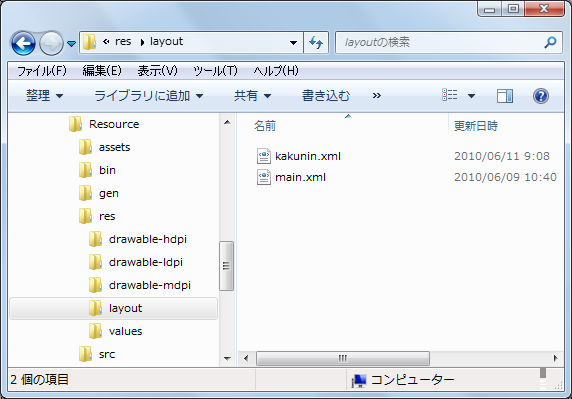Click the tree pane scroll down arrow
The width and height of the screenshot is (572, 399).
227,359
